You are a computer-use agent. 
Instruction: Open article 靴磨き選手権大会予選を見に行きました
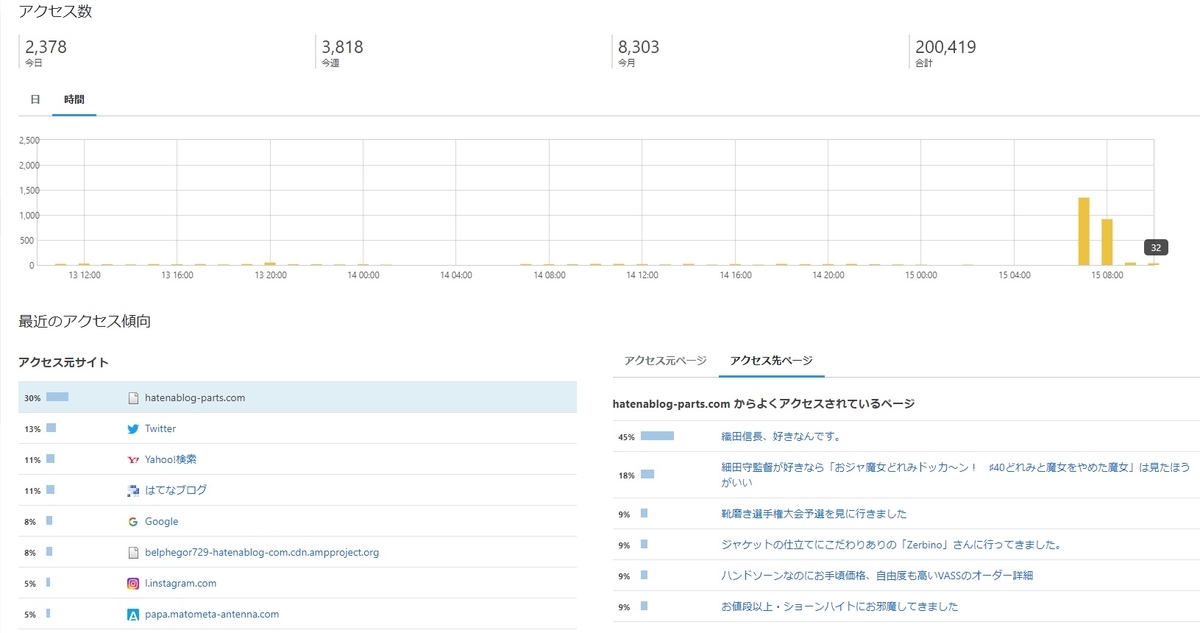(x=814, y=514)
